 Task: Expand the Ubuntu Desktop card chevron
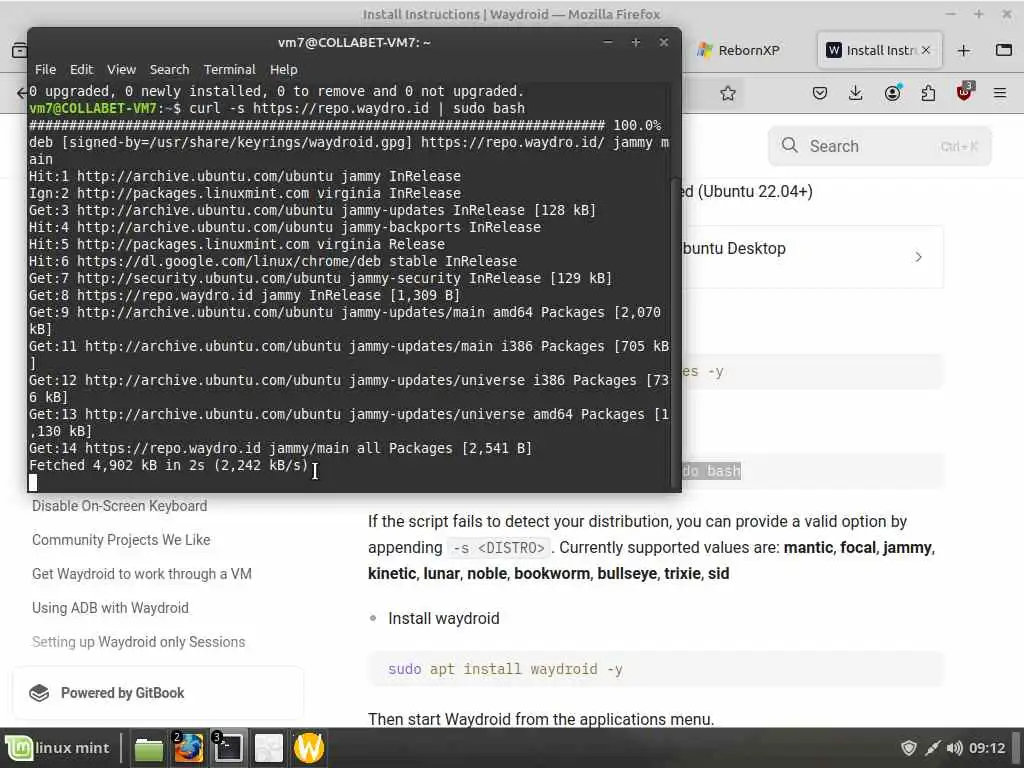click(918, 257)
